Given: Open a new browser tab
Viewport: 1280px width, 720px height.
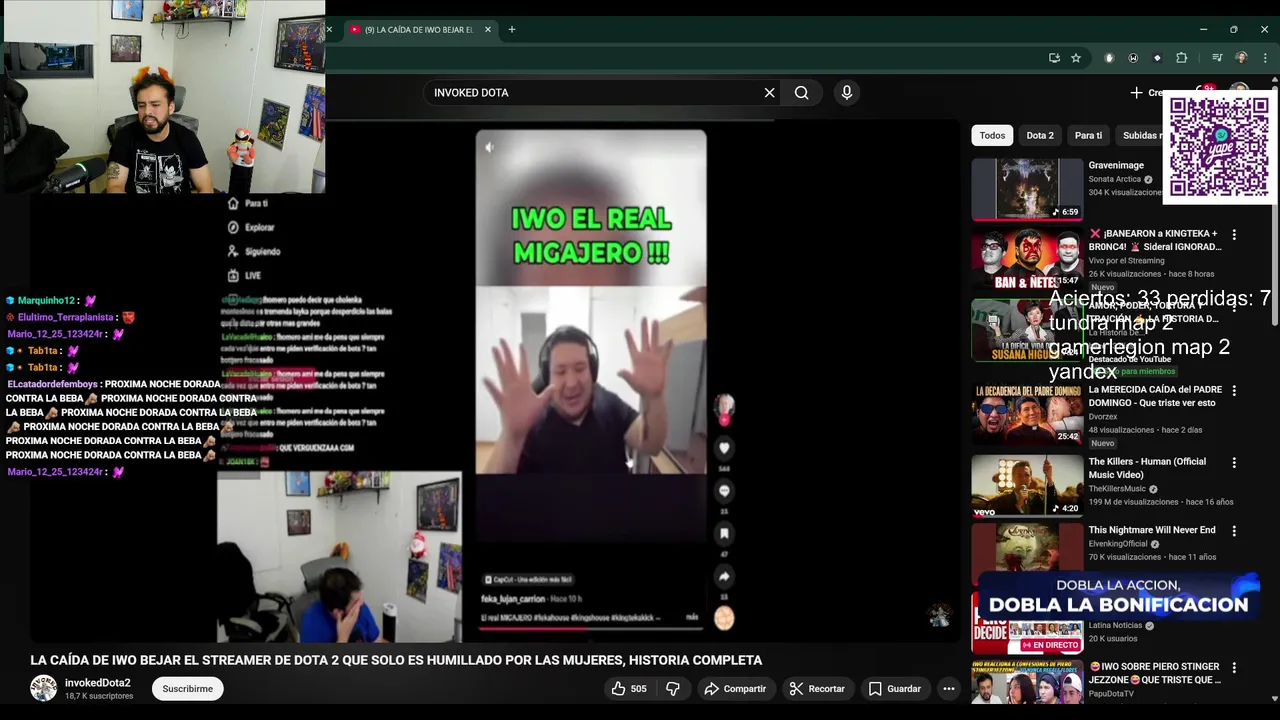Looking at the screenshot, I should point(511,29).
